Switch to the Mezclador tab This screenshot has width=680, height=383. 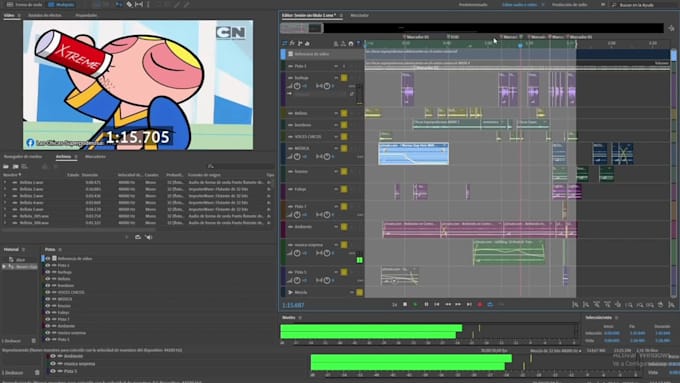[360, 15]
